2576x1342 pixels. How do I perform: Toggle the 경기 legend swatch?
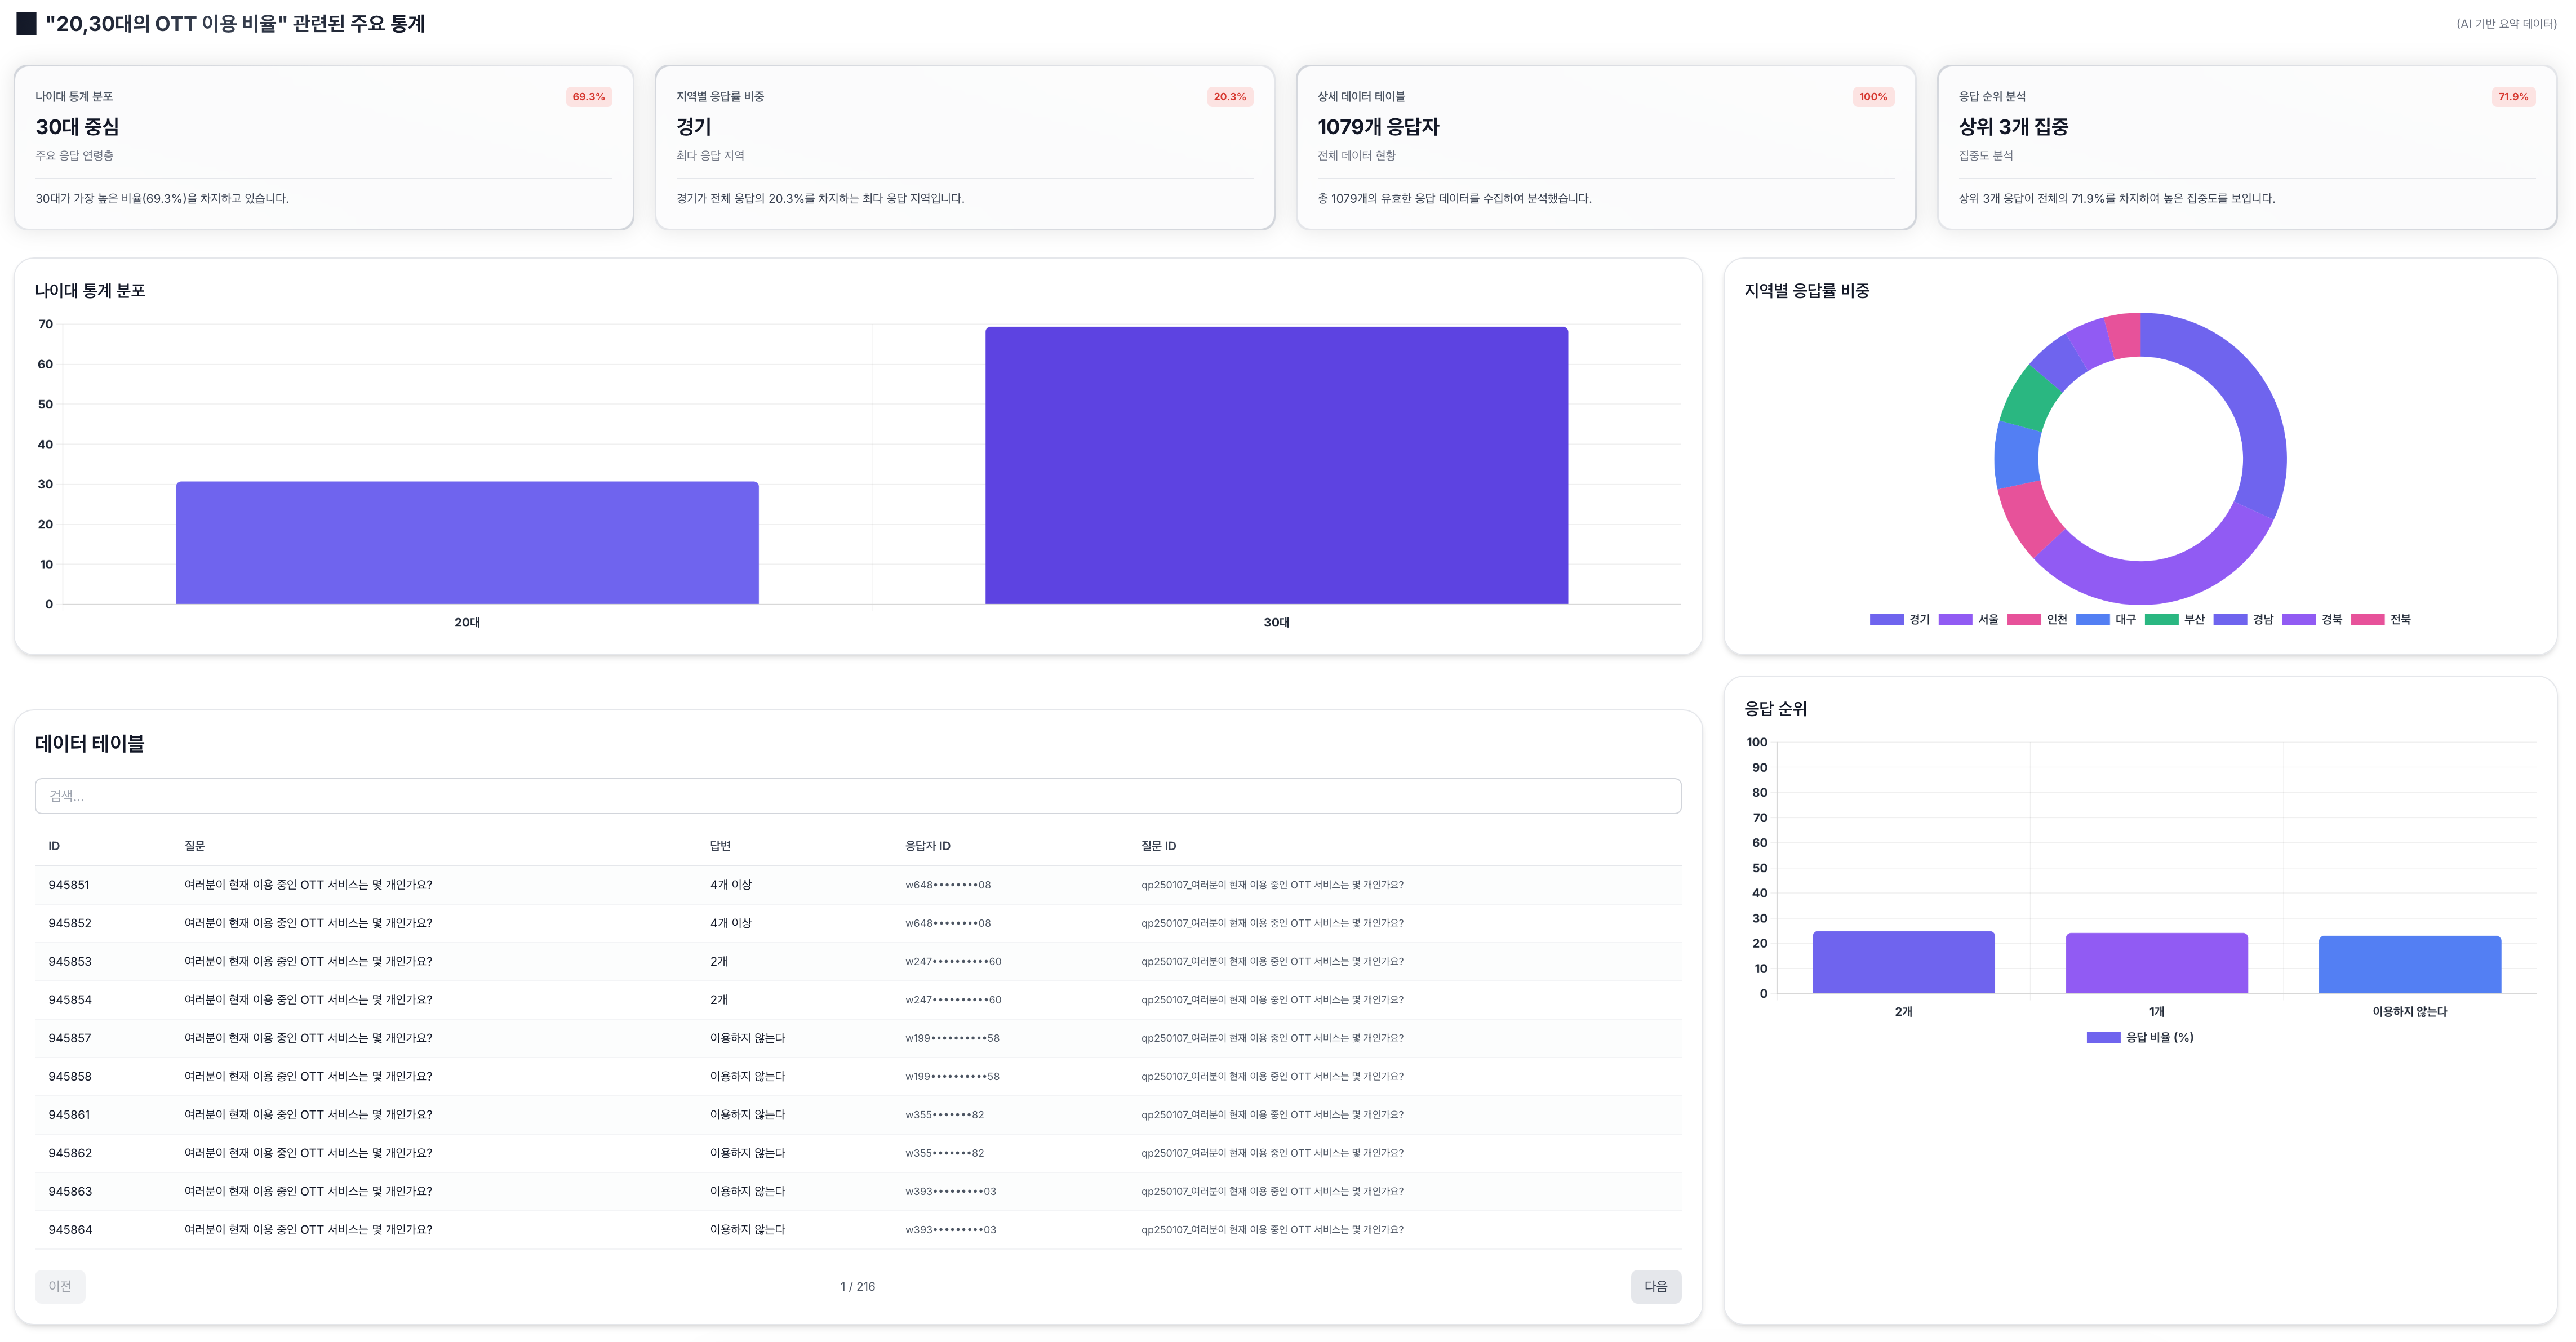[x=1886, y=620]
